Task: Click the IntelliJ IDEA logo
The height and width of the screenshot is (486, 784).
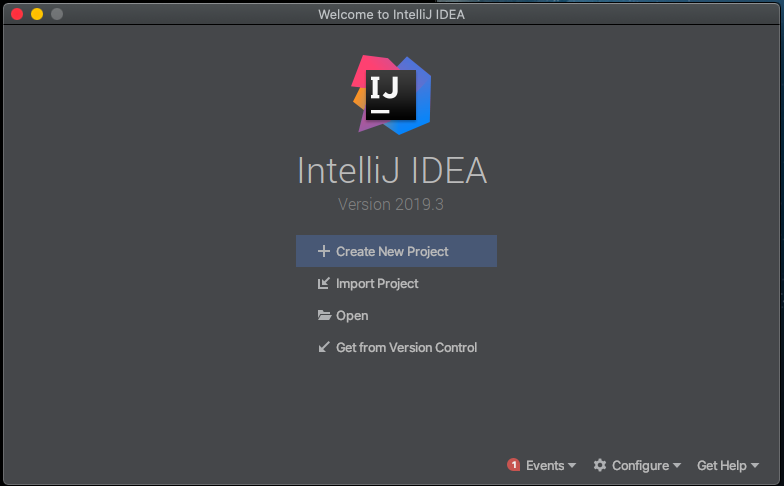Action: click(392, 94)
